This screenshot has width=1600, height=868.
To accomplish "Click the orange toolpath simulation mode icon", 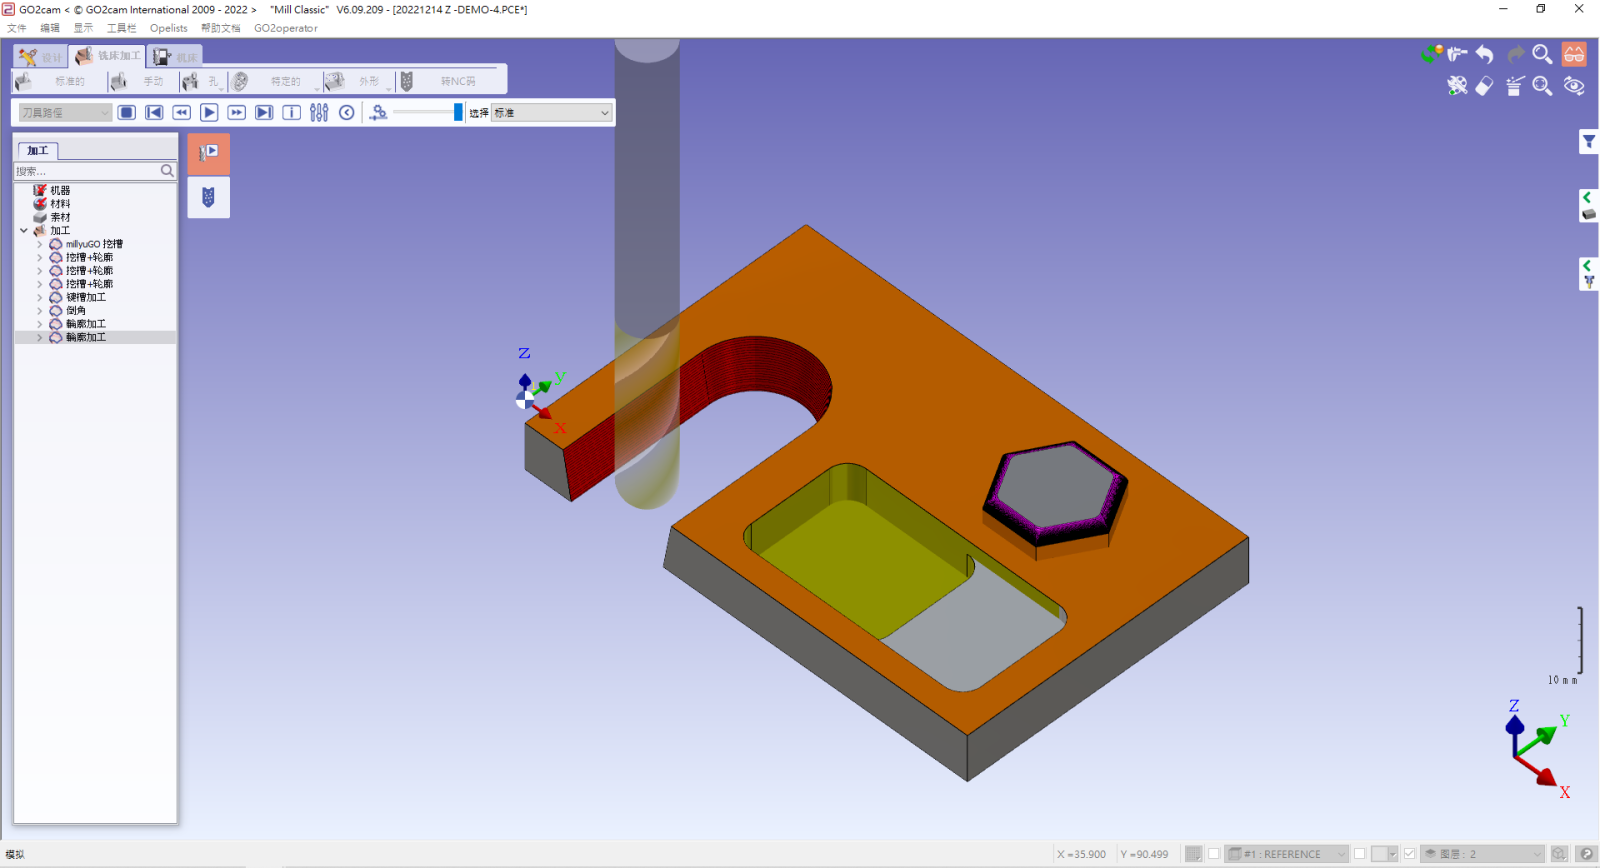I will coord(209,154).
